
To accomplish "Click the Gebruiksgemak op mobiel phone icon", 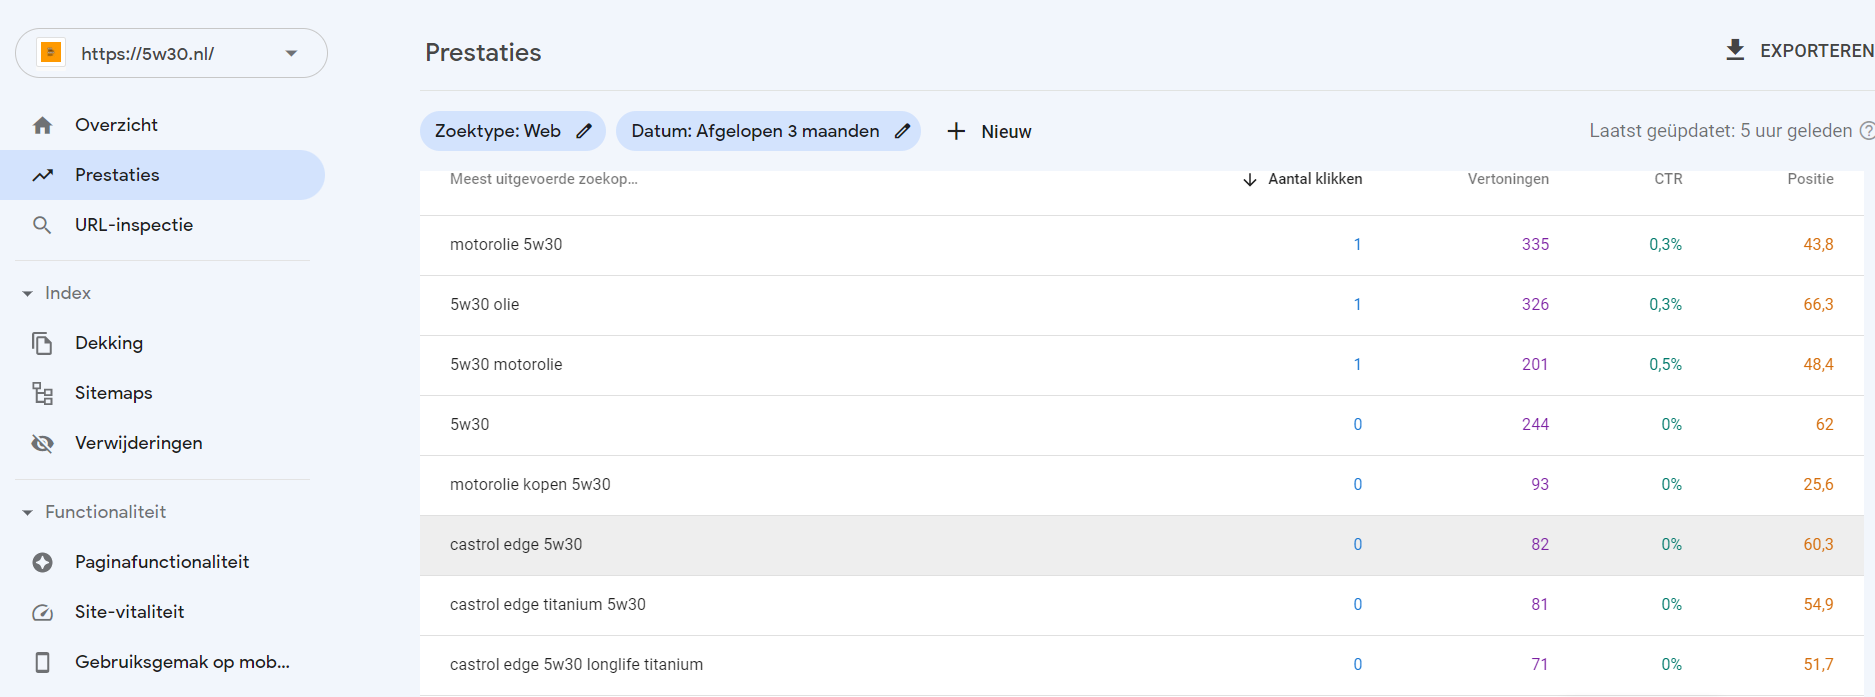I will (x=42, y=662).
